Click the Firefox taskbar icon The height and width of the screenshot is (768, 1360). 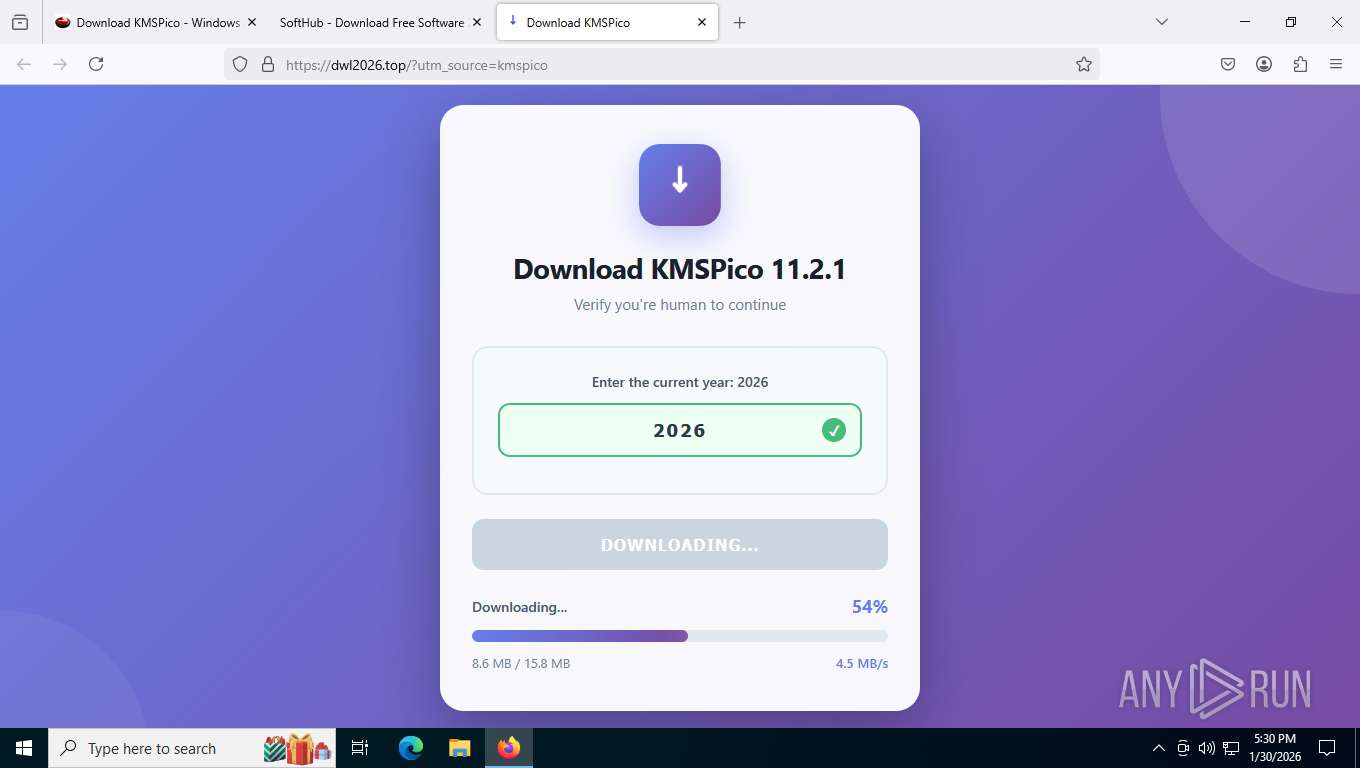(x=508, y=748)
